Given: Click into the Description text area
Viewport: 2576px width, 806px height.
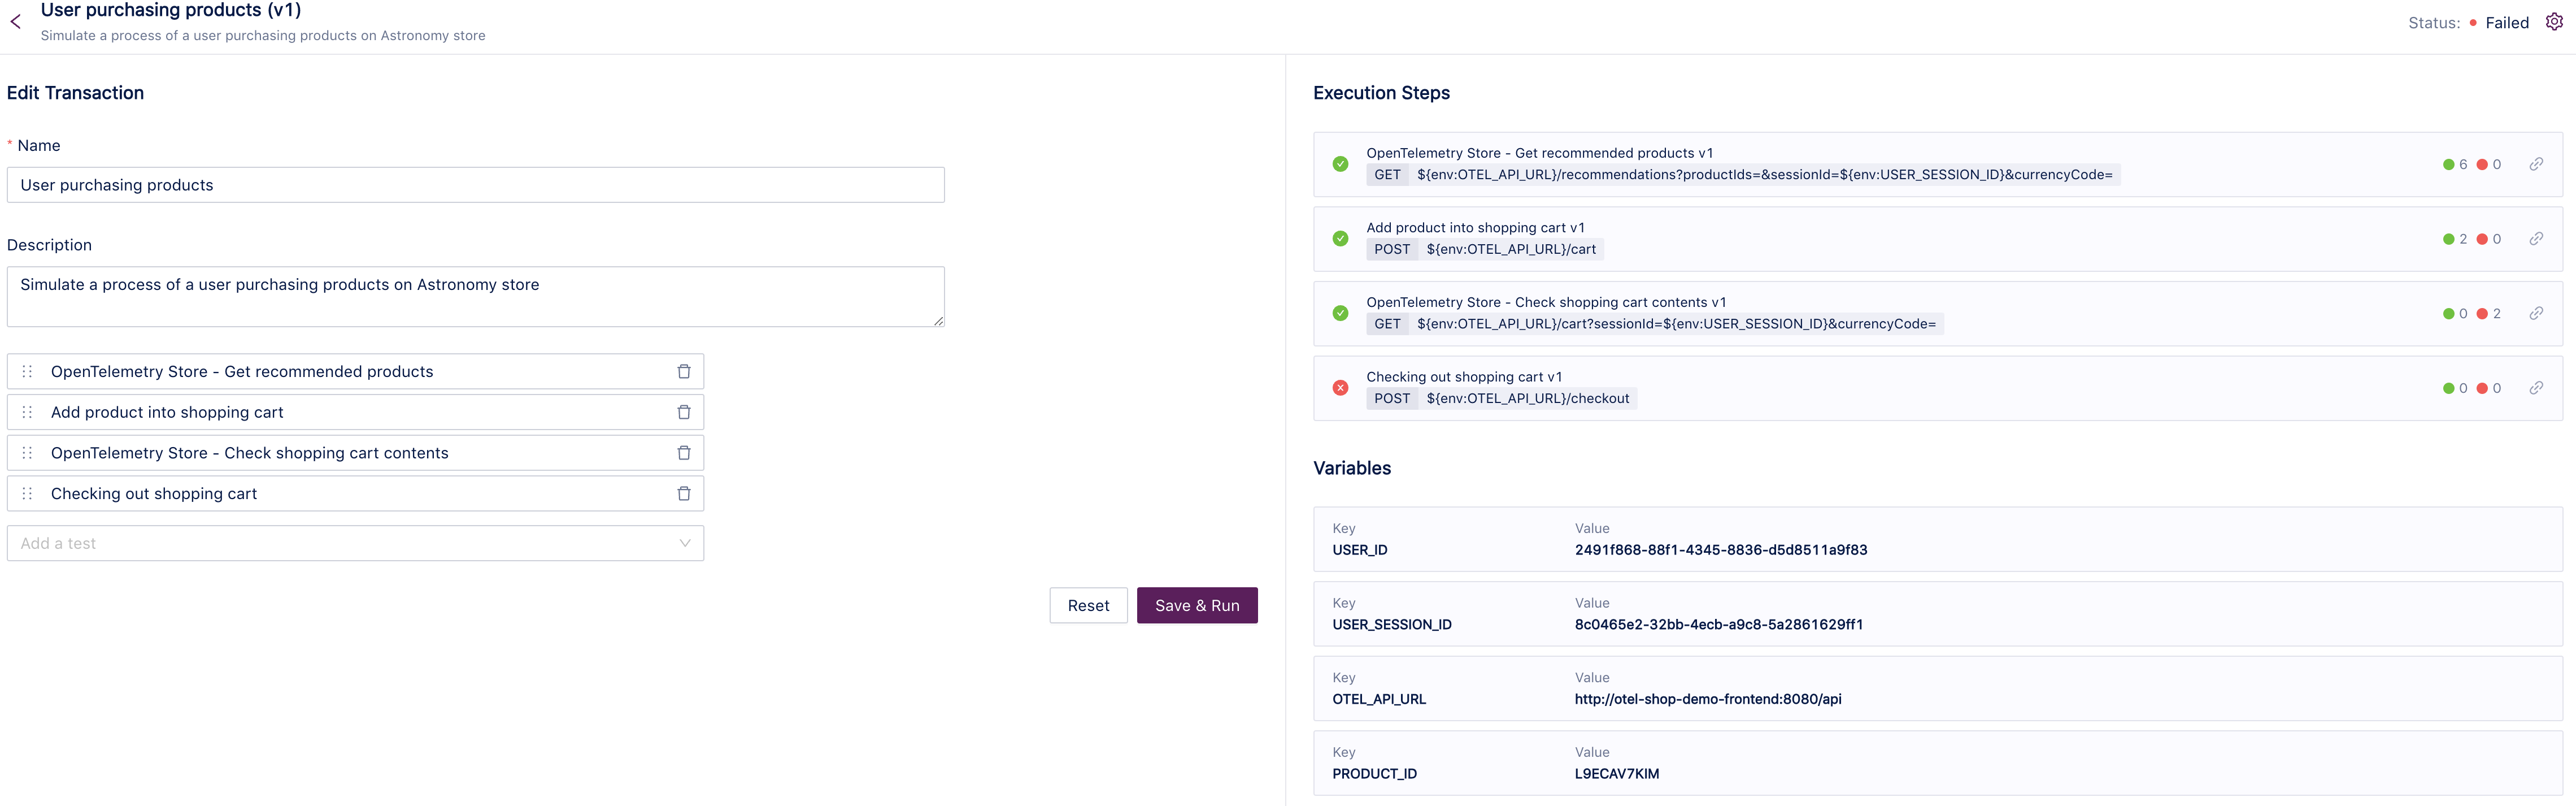Looking at the screenshot, I should 475,296.
